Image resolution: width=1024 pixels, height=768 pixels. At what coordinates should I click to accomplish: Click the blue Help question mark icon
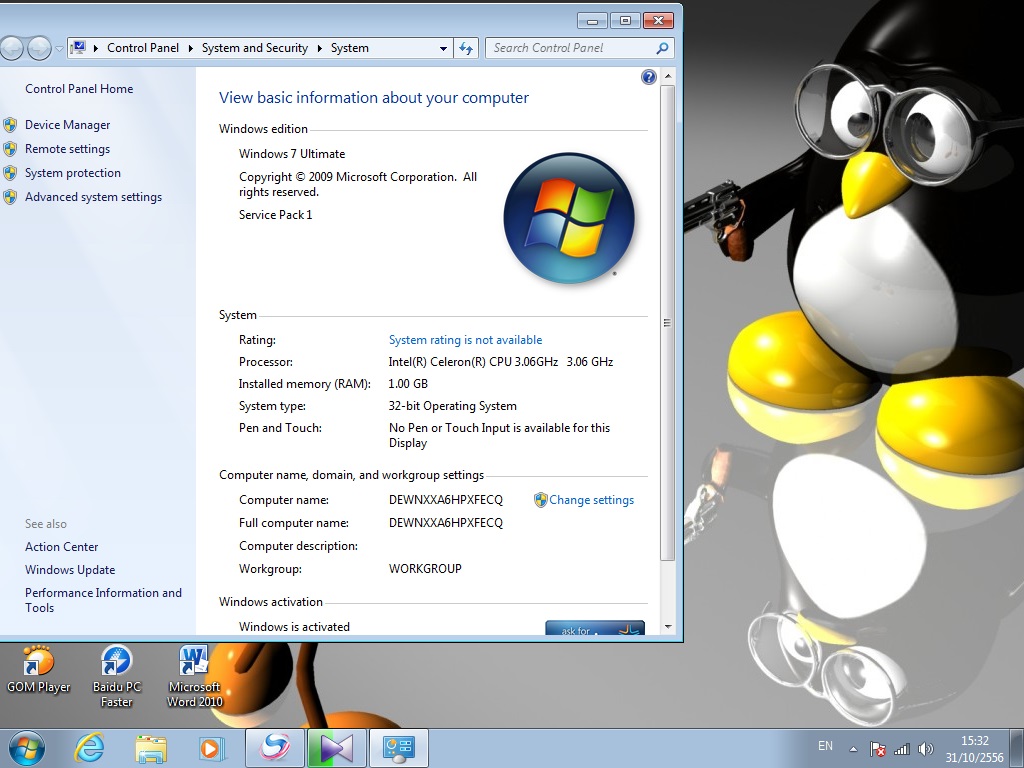click(x=648, y=77)
